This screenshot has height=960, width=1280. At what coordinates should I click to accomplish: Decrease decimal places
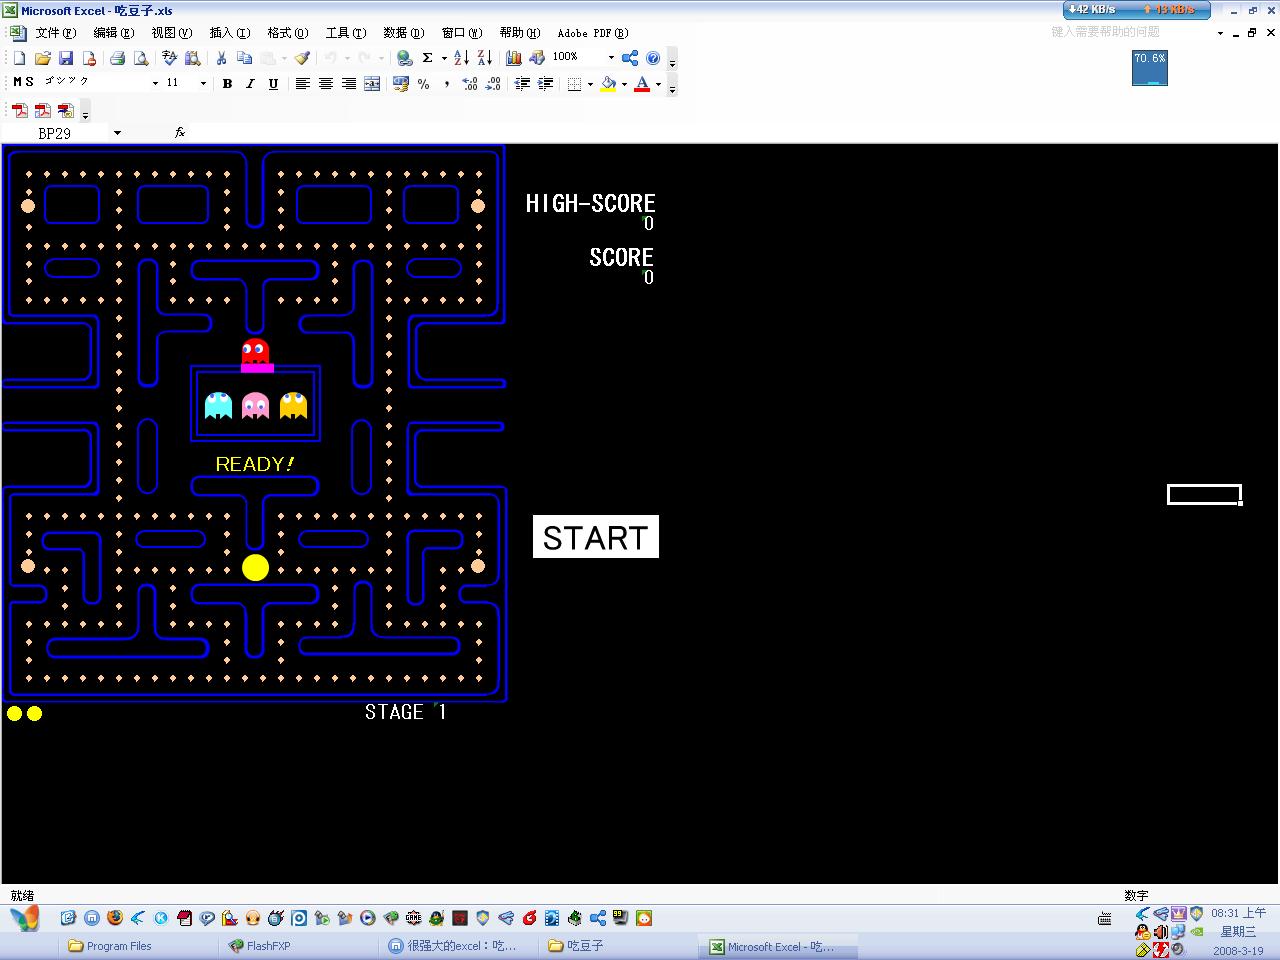(493, 84)
